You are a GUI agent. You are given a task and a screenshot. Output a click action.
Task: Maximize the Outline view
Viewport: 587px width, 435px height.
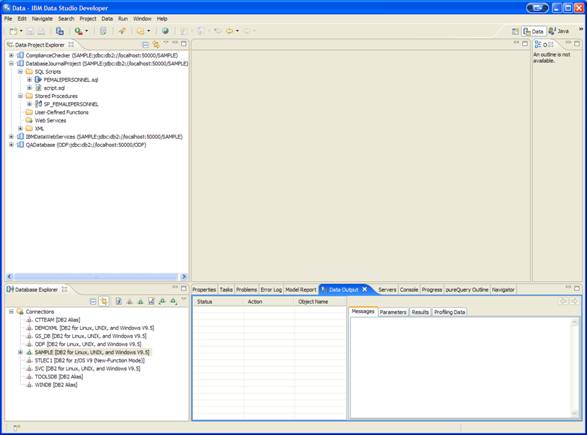click(577, 44)
